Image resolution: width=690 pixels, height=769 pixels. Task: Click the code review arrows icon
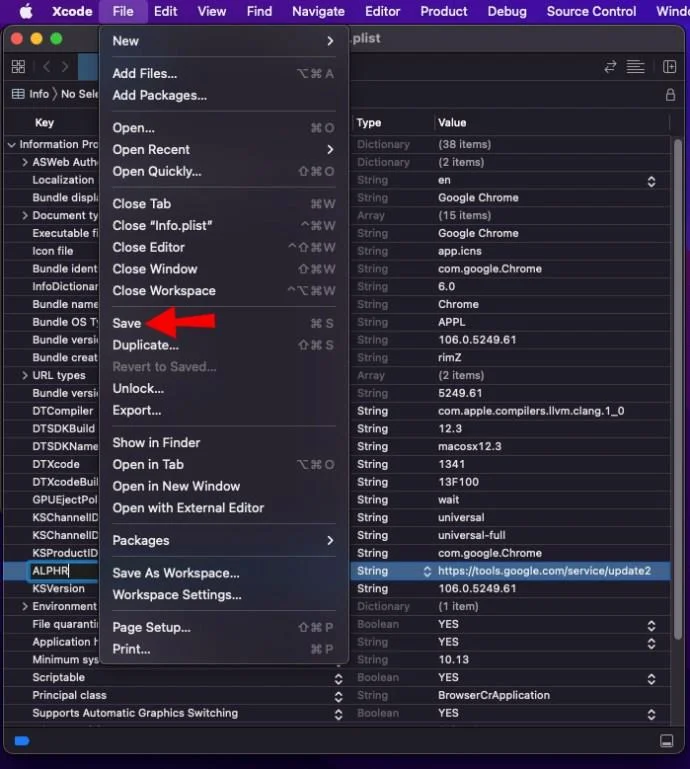click(x=610, y=67)
